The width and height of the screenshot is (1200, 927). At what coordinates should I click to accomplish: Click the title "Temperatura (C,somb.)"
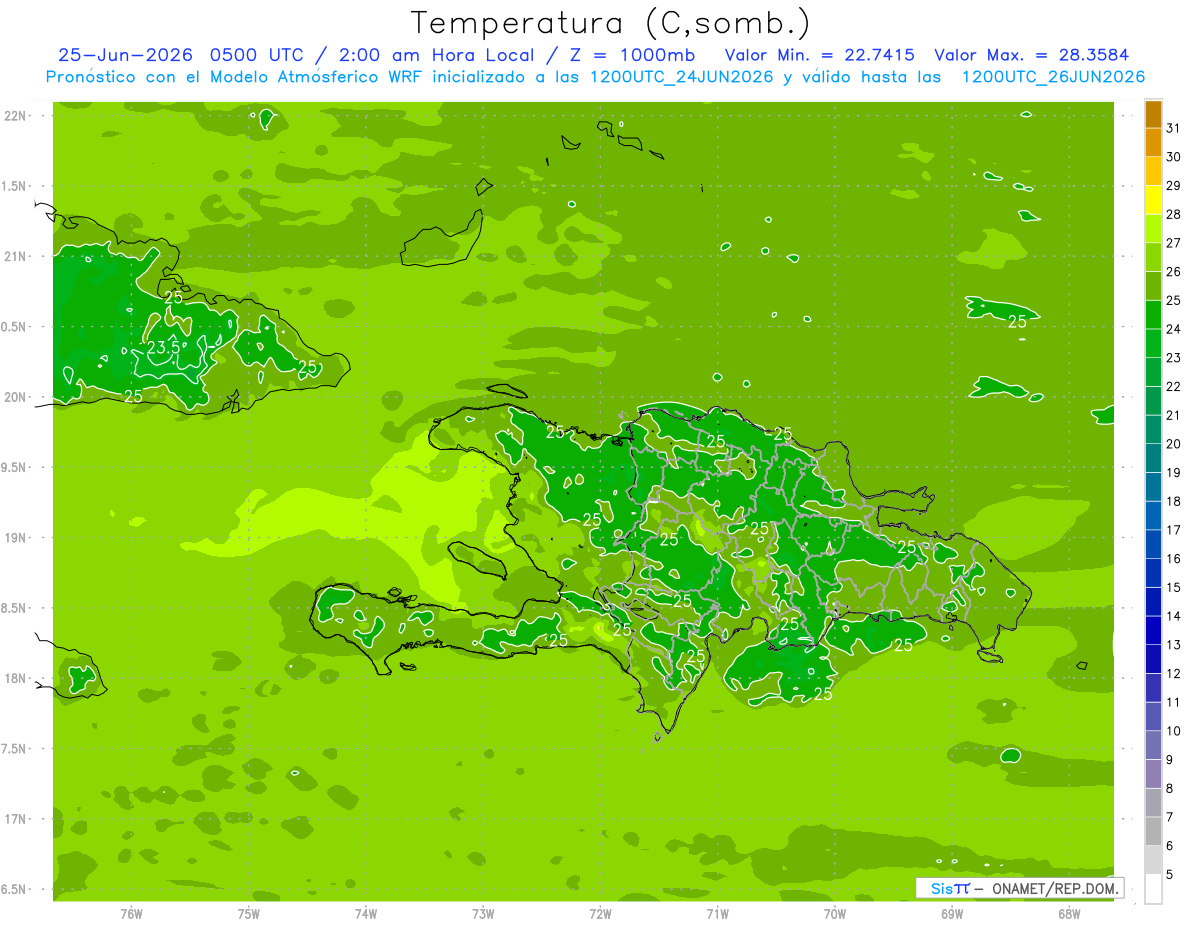(611, 24)
